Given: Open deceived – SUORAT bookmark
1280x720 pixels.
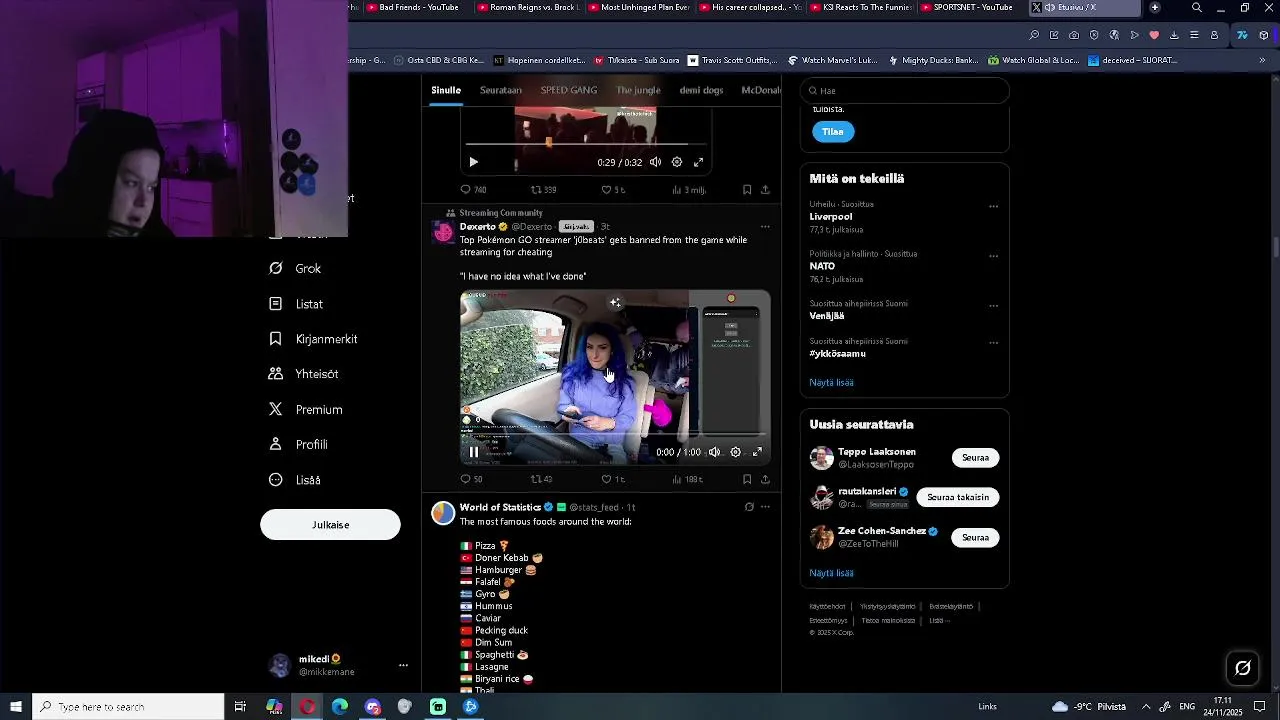Looking at the screenshot, I should 1133,60.
